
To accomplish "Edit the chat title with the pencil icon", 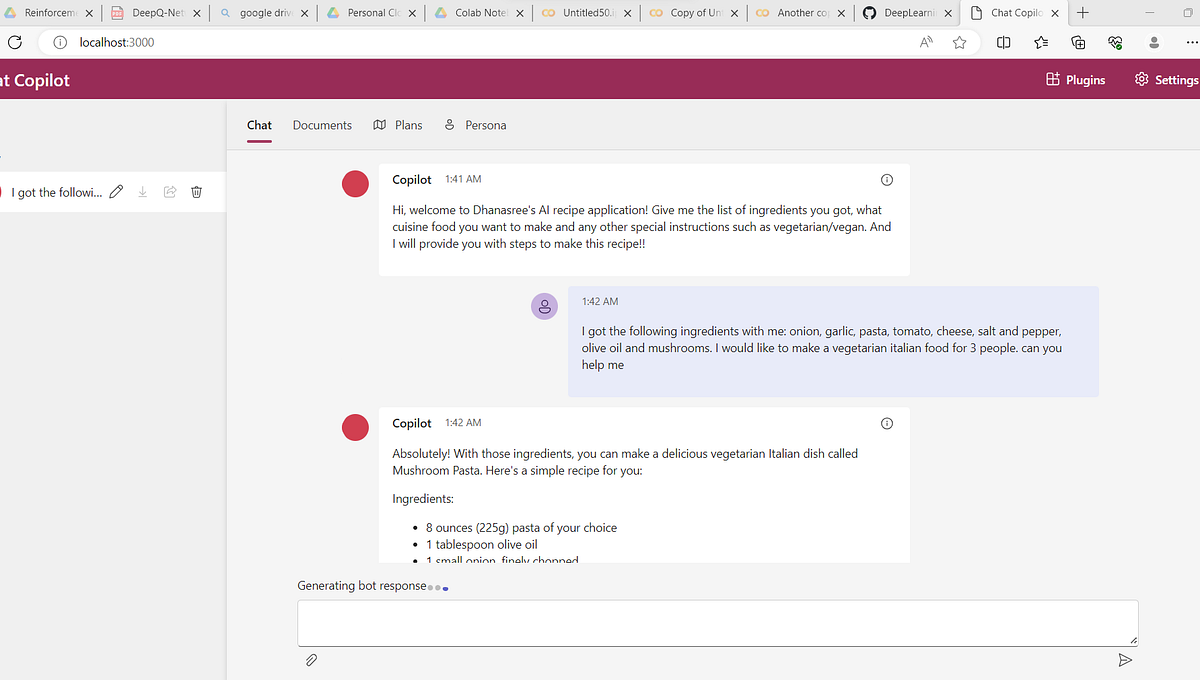I will click(x=116, y=191).
